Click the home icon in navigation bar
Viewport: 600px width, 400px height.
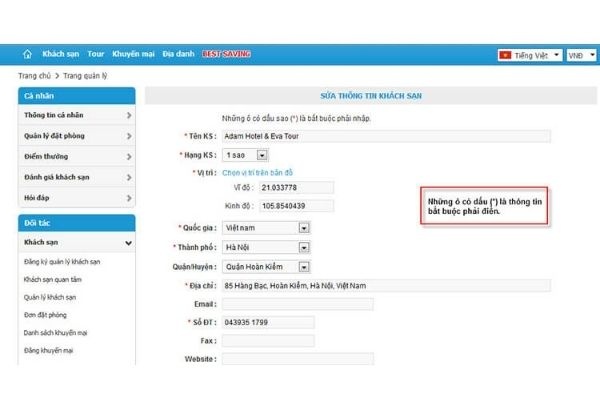point(27,54)
